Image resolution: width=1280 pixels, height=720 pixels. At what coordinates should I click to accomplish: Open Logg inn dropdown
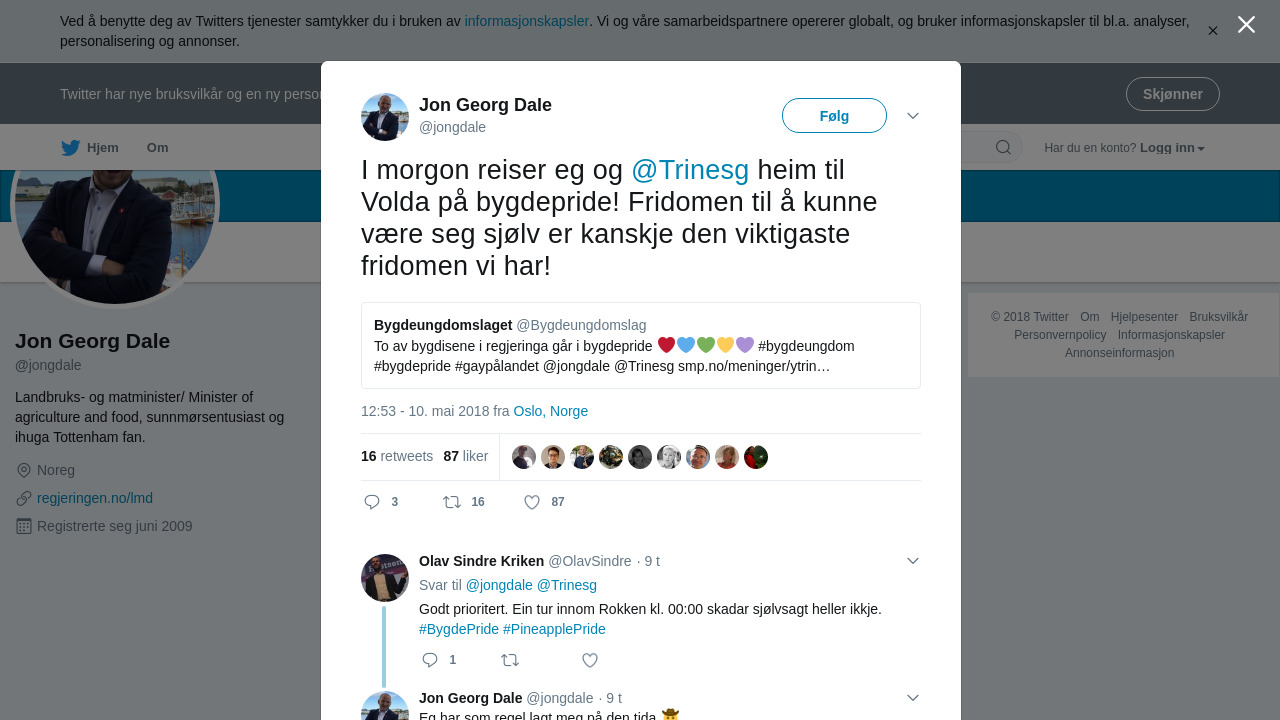[1172, 148]
